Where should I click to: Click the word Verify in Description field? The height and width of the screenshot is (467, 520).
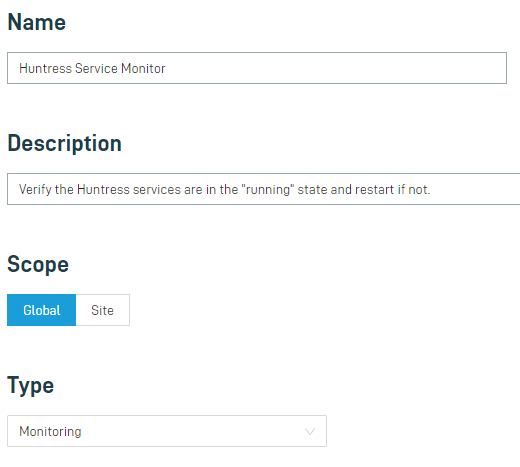point(35,189)
